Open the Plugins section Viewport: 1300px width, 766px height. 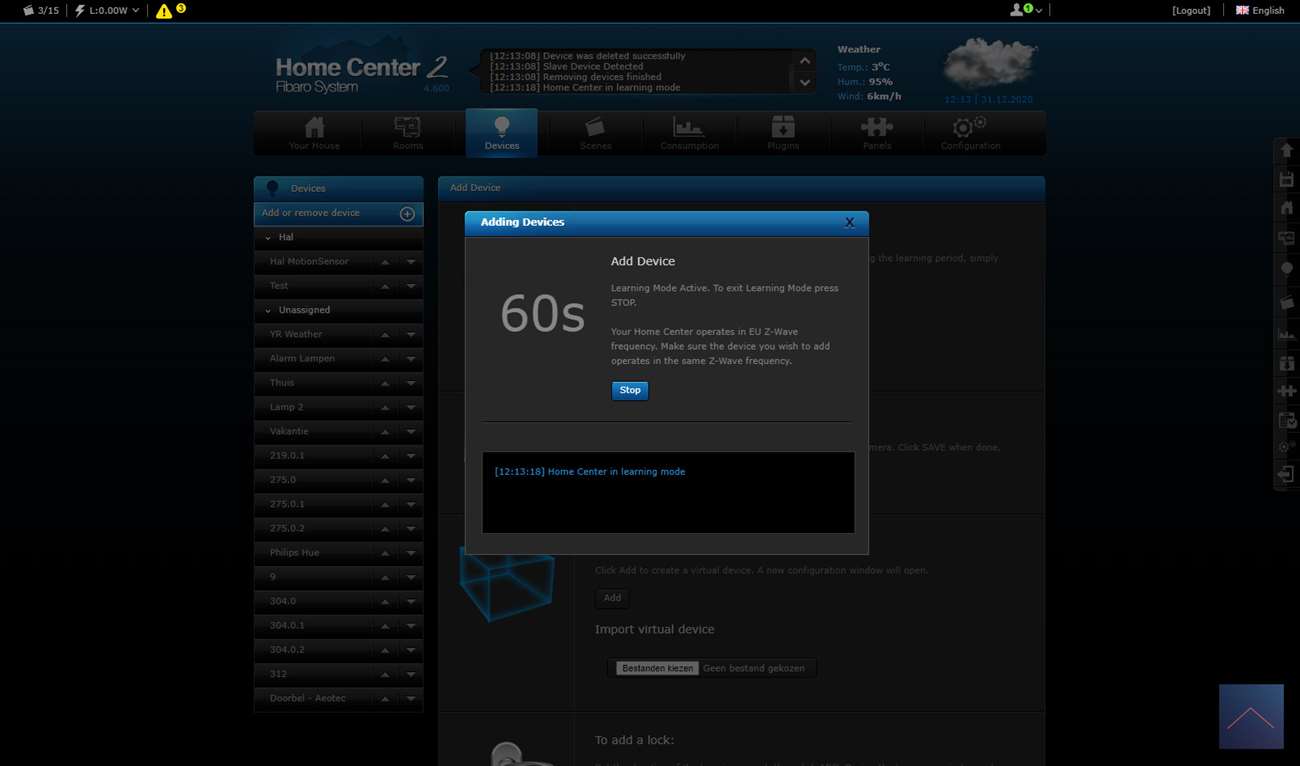(783, 133)
